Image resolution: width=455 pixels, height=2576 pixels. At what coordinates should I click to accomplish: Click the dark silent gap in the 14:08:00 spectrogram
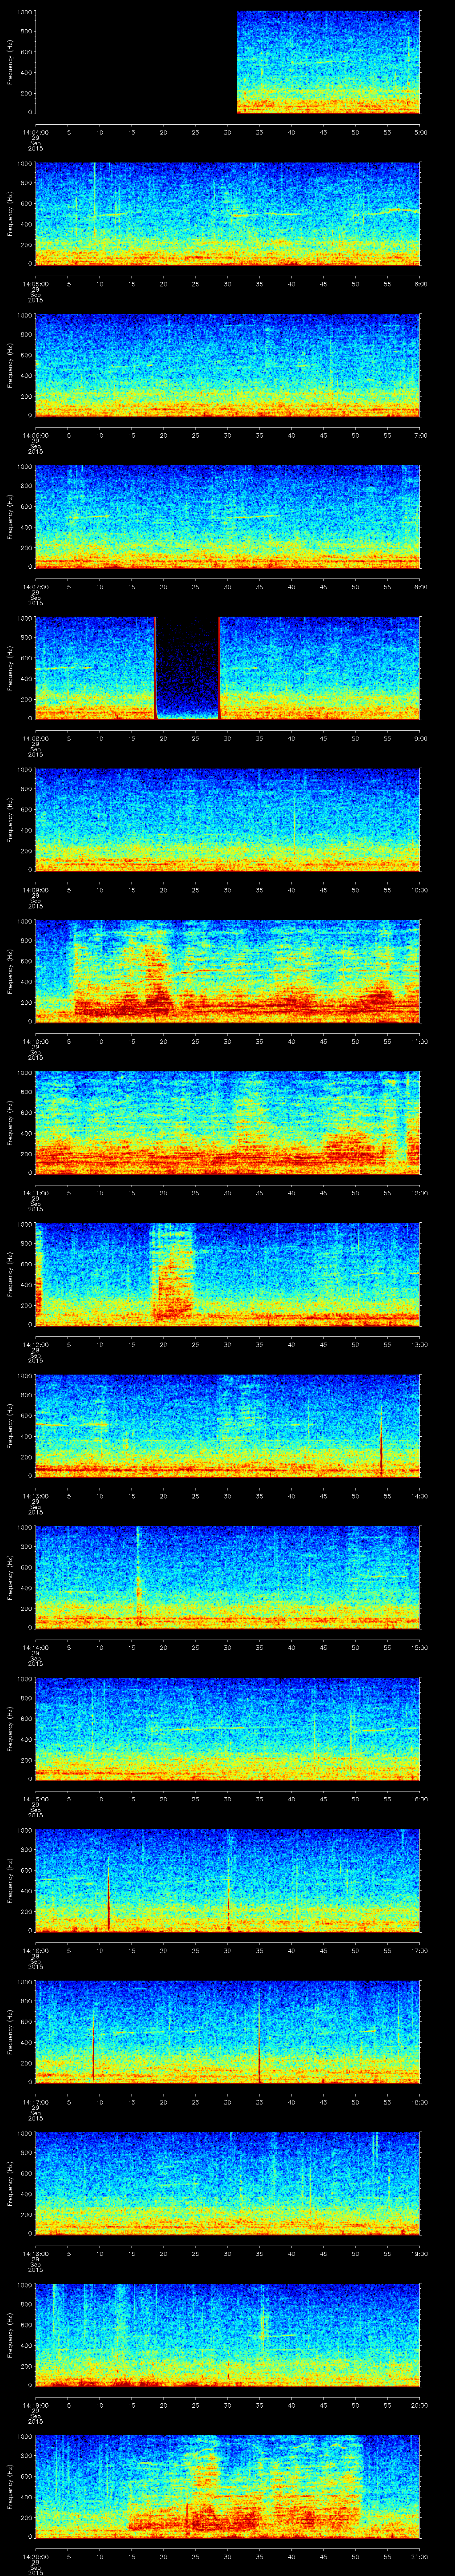click(187, 668)
